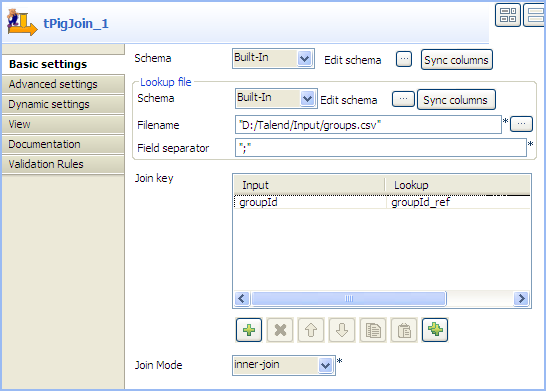Click the Lookup column header
This screenshot has height=391, width=546.
pos(458,185)
